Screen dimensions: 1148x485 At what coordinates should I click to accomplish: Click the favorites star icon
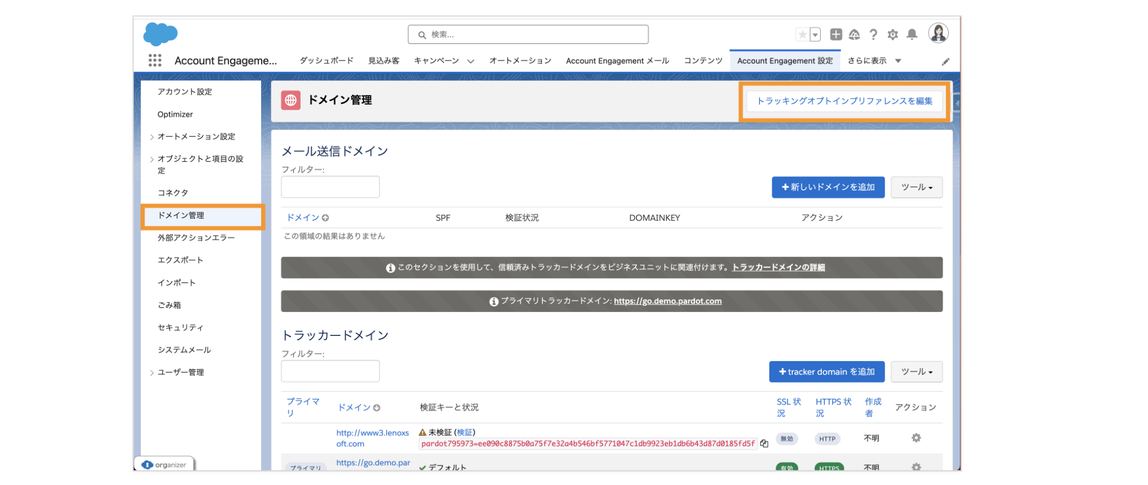pos(802,34)
